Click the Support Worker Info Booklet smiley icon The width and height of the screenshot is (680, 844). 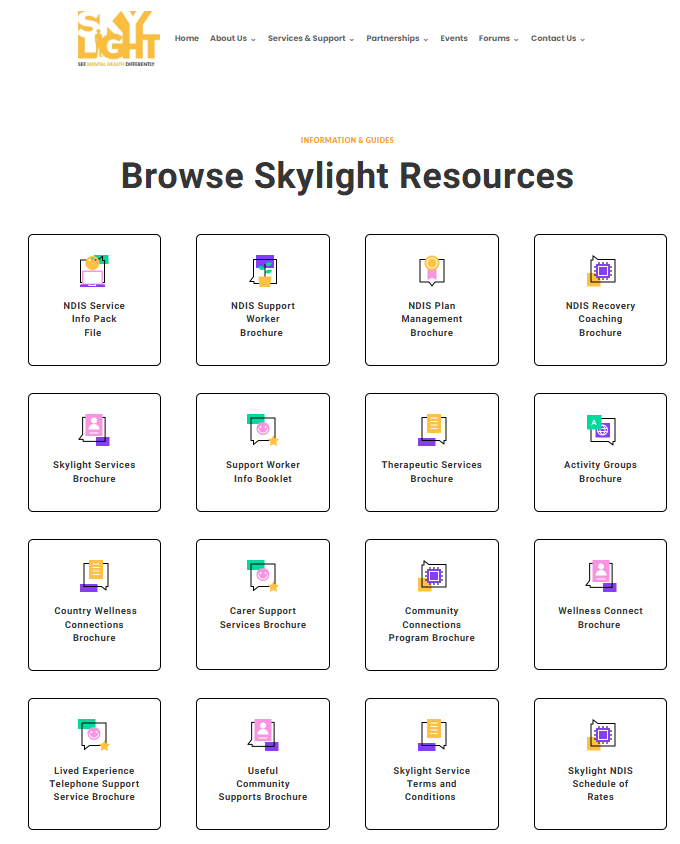point(263,430)
